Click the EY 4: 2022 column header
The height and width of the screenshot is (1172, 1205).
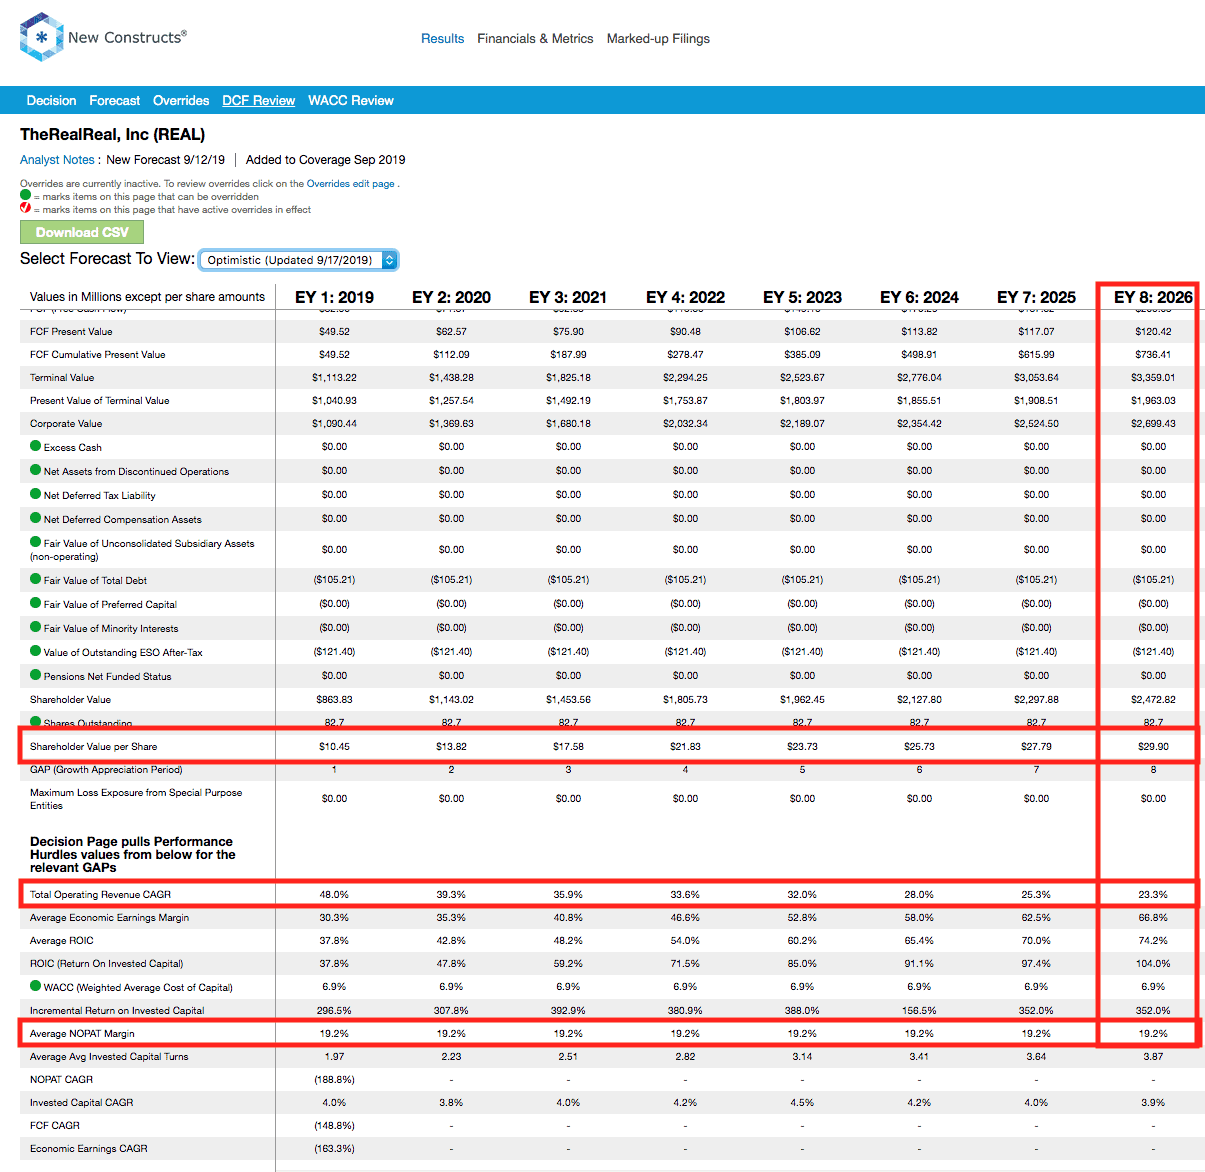pyautogui.click(x=685, y=297)
